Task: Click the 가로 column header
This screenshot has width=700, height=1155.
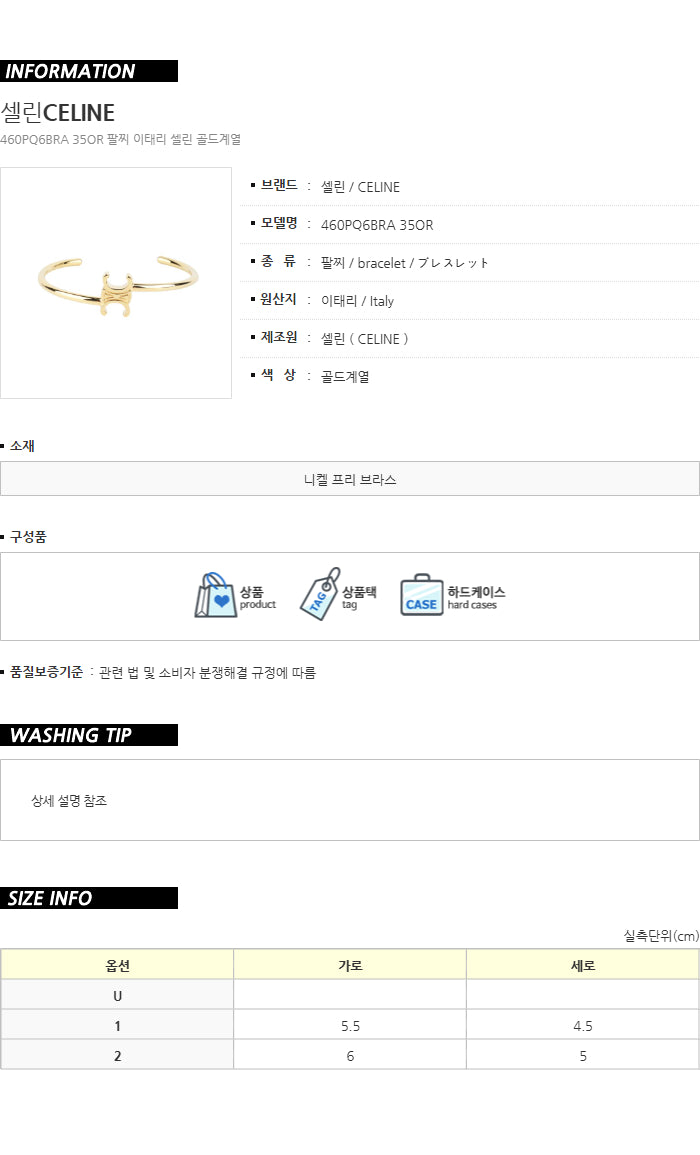Action: pyautogui.click(x=350, y=965)
